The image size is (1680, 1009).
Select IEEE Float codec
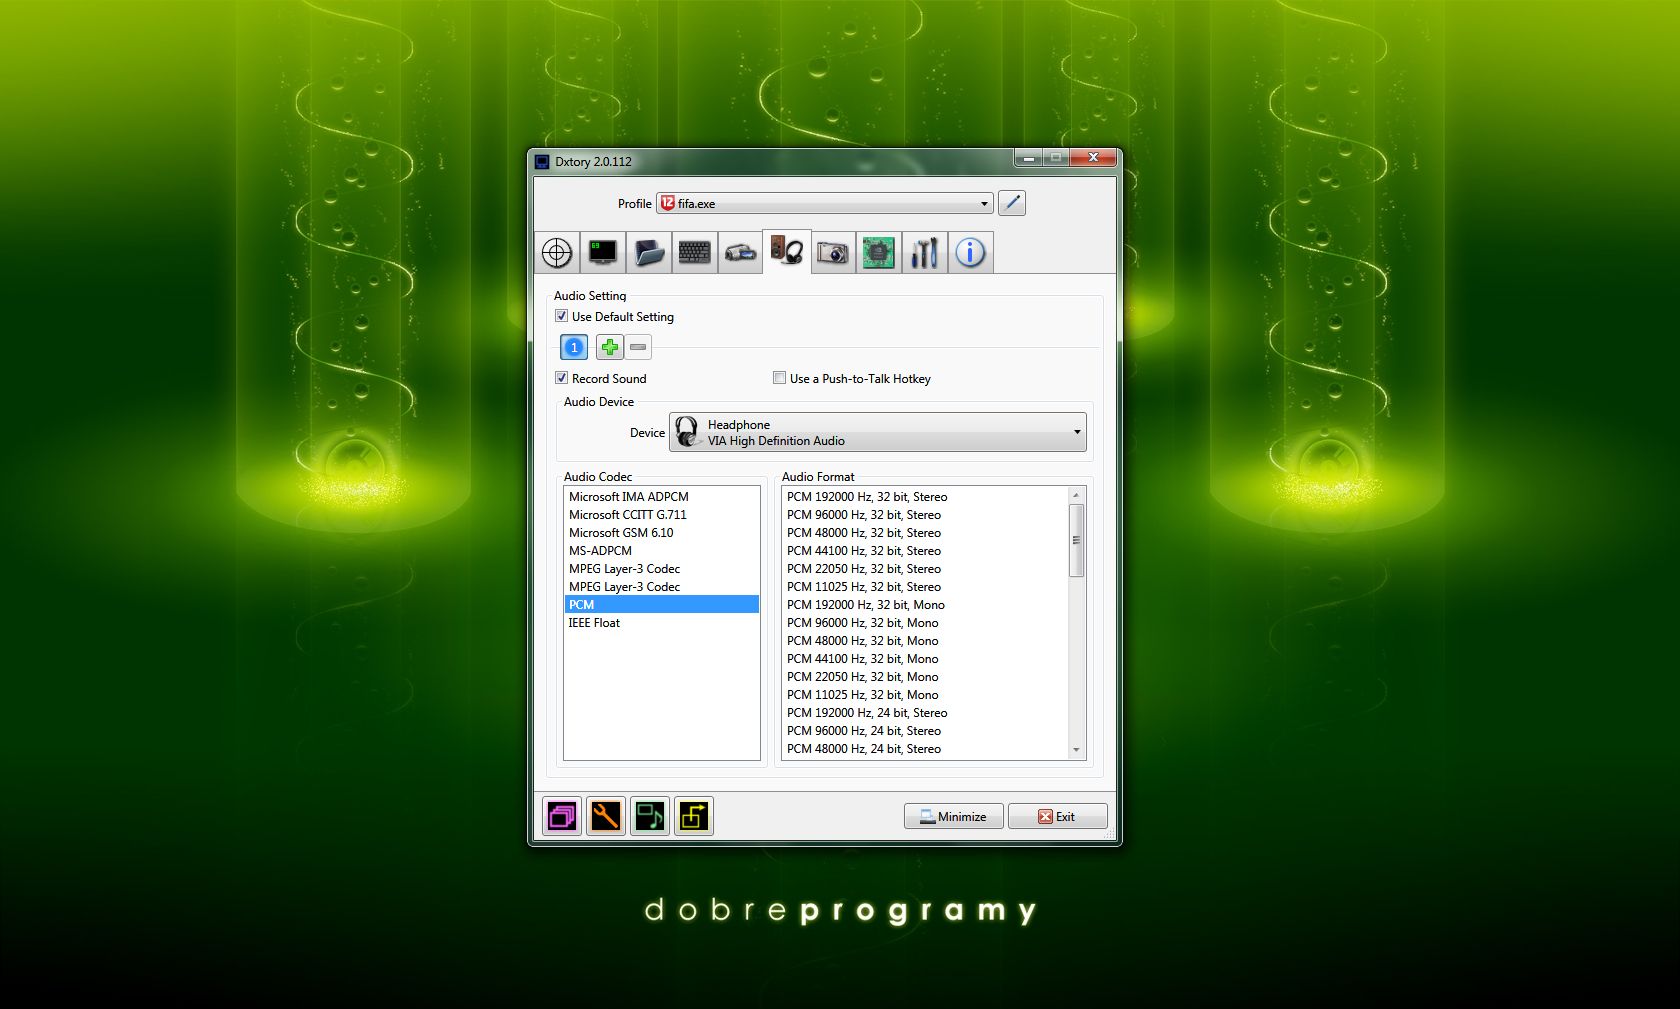(x=662, y=622)
